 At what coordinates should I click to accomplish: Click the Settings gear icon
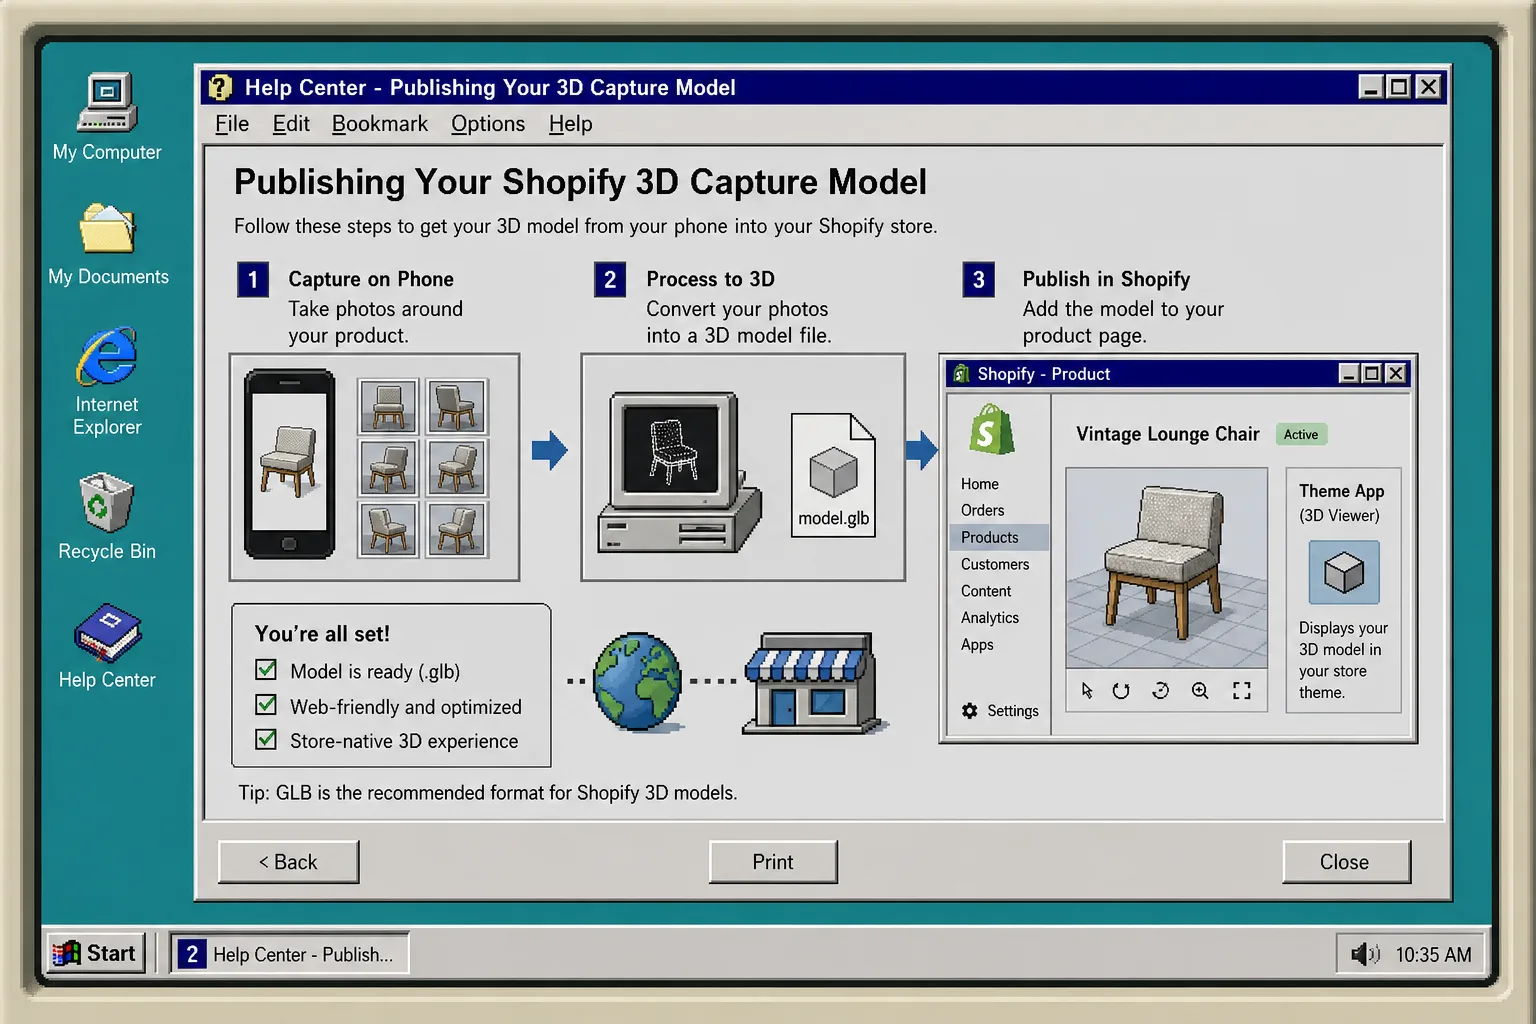969,711
